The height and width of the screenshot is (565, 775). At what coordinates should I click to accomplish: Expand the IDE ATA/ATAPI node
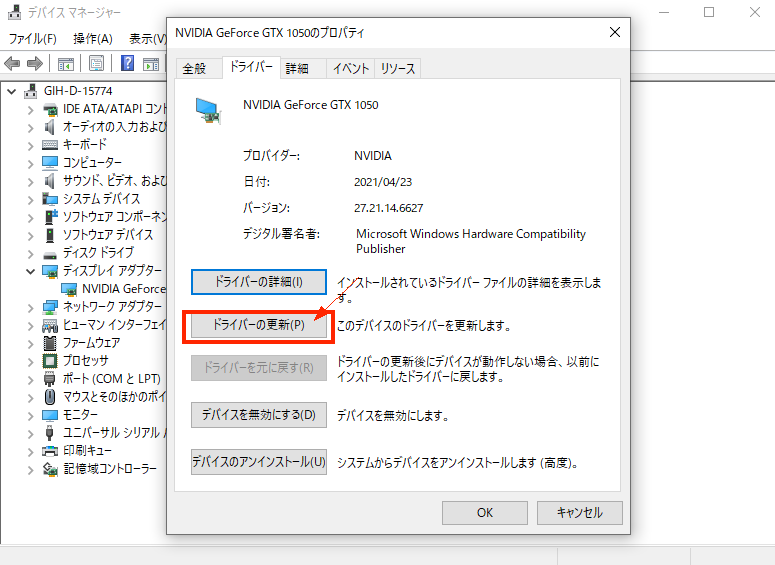31,110
